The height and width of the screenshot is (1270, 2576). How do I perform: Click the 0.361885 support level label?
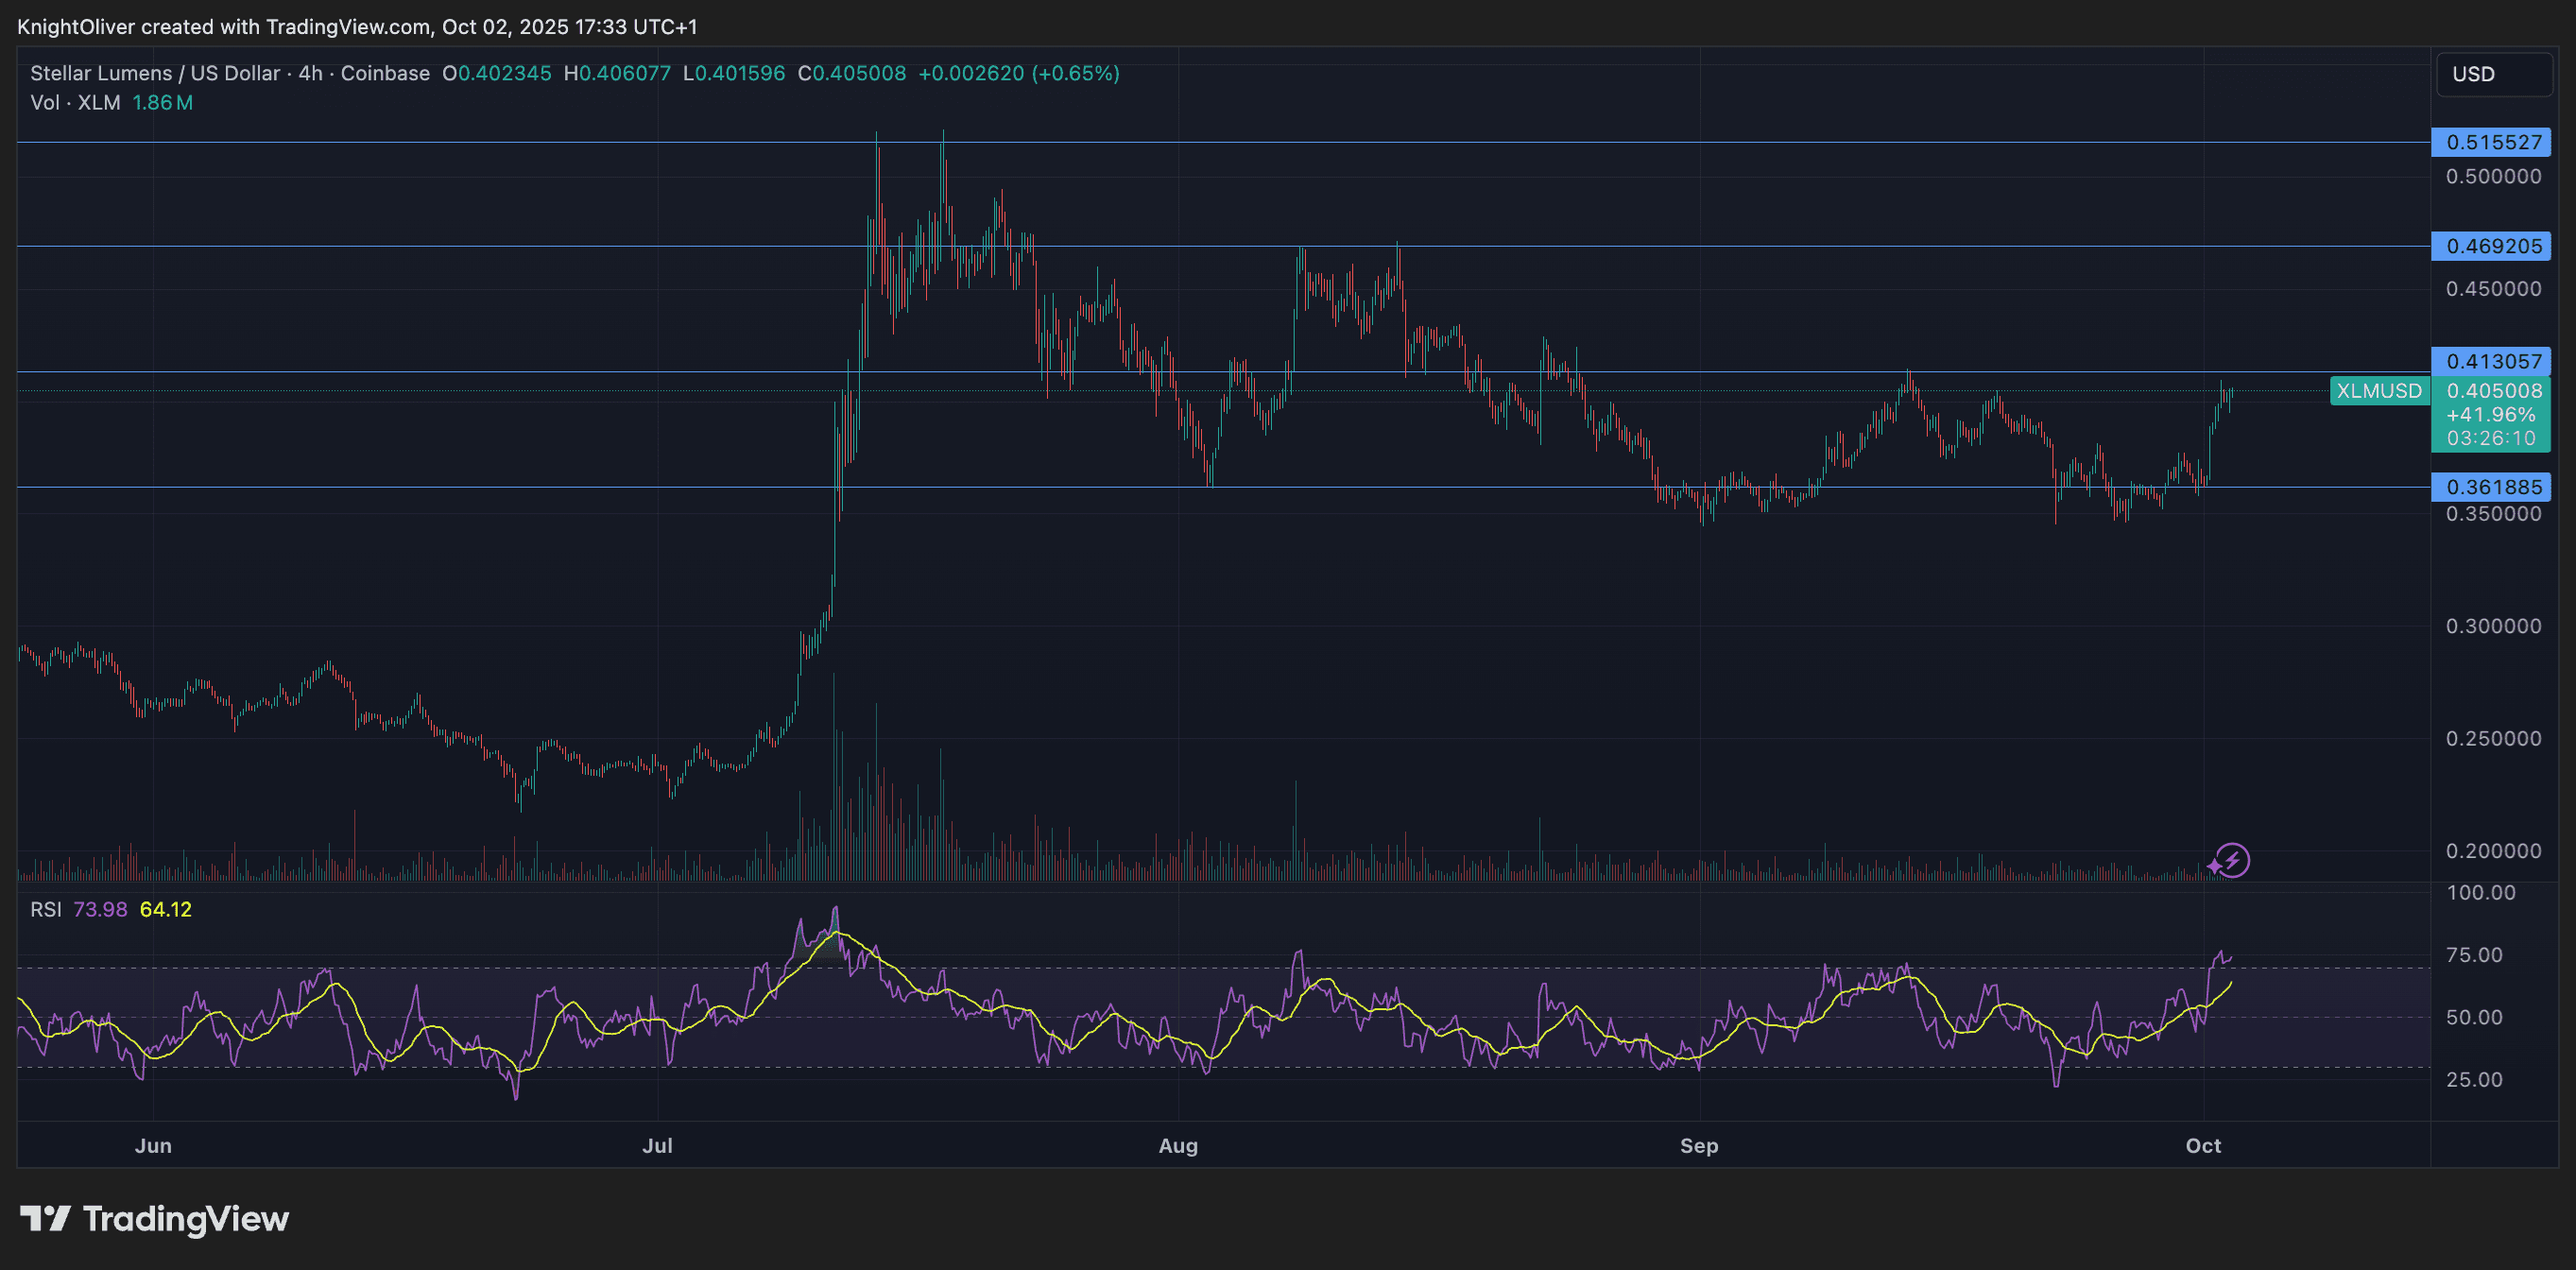(x=2491, y=487)
